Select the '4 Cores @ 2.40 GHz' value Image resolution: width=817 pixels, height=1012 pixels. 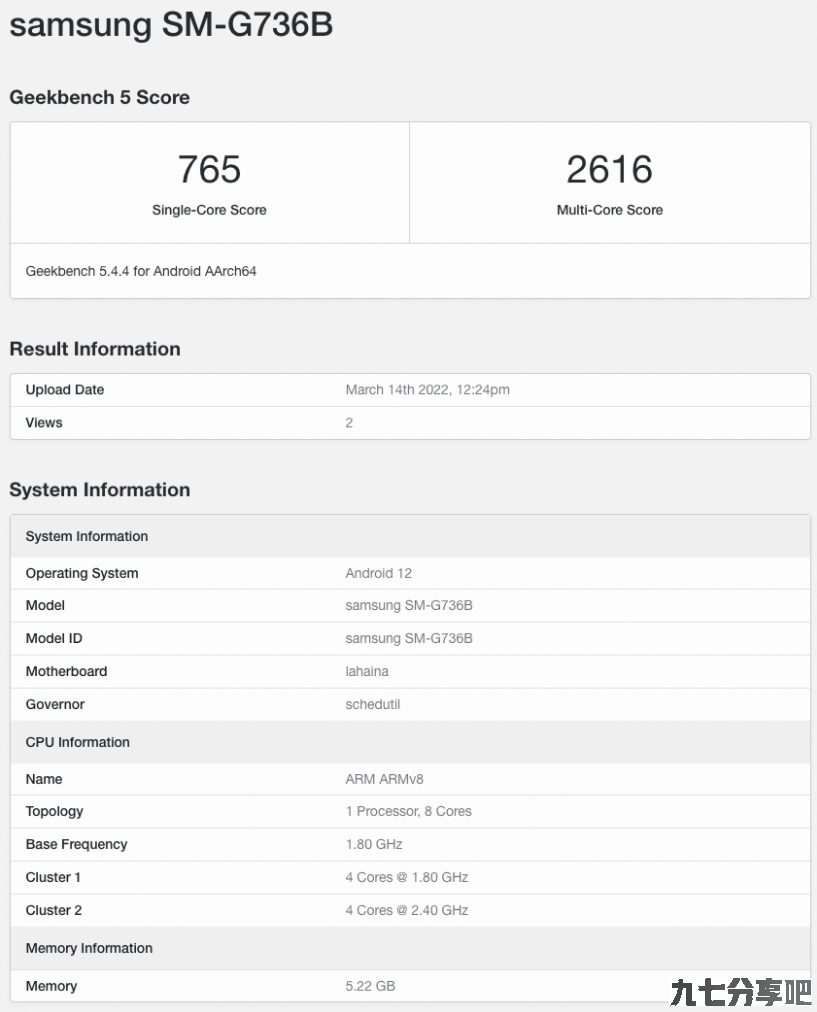[x=407, y=910]
